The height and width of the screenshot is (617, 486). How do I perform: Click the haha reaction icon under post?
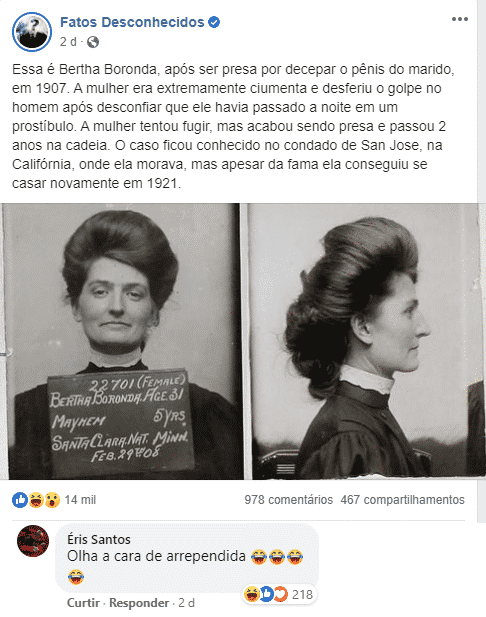pyautogui.click(x=36, y=500)
